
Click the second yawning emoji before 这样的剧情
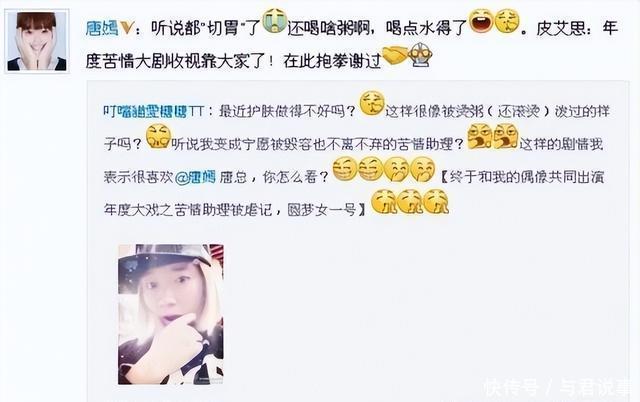pos(505,137)
